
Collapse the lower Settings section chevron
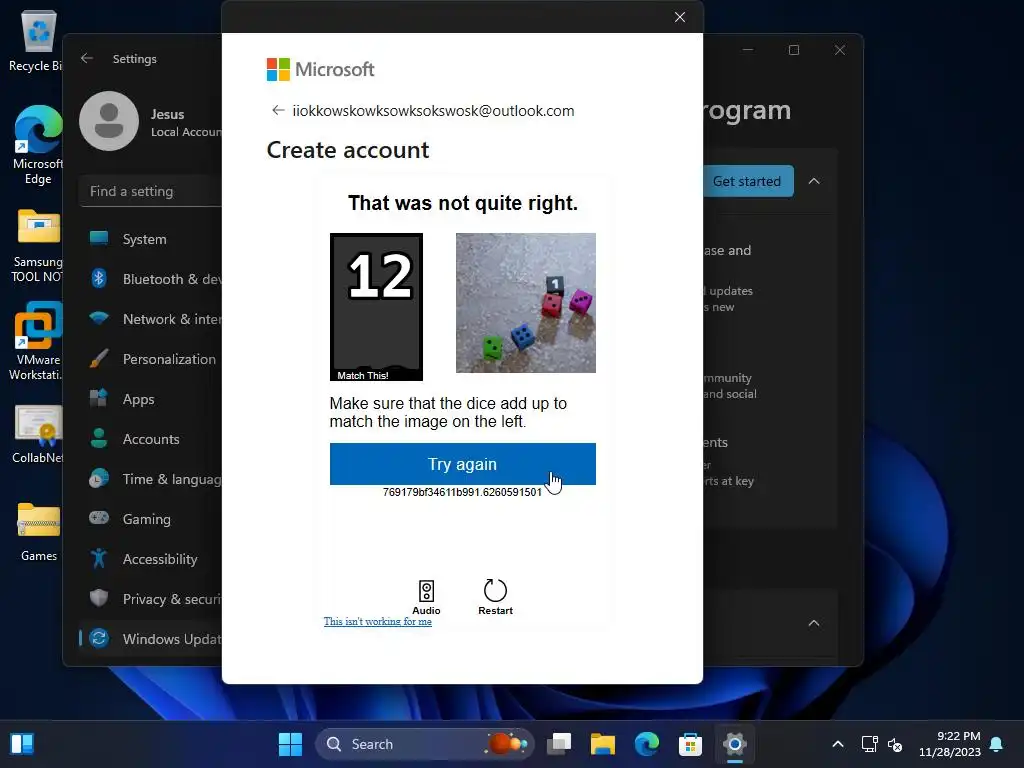[814, 623]
